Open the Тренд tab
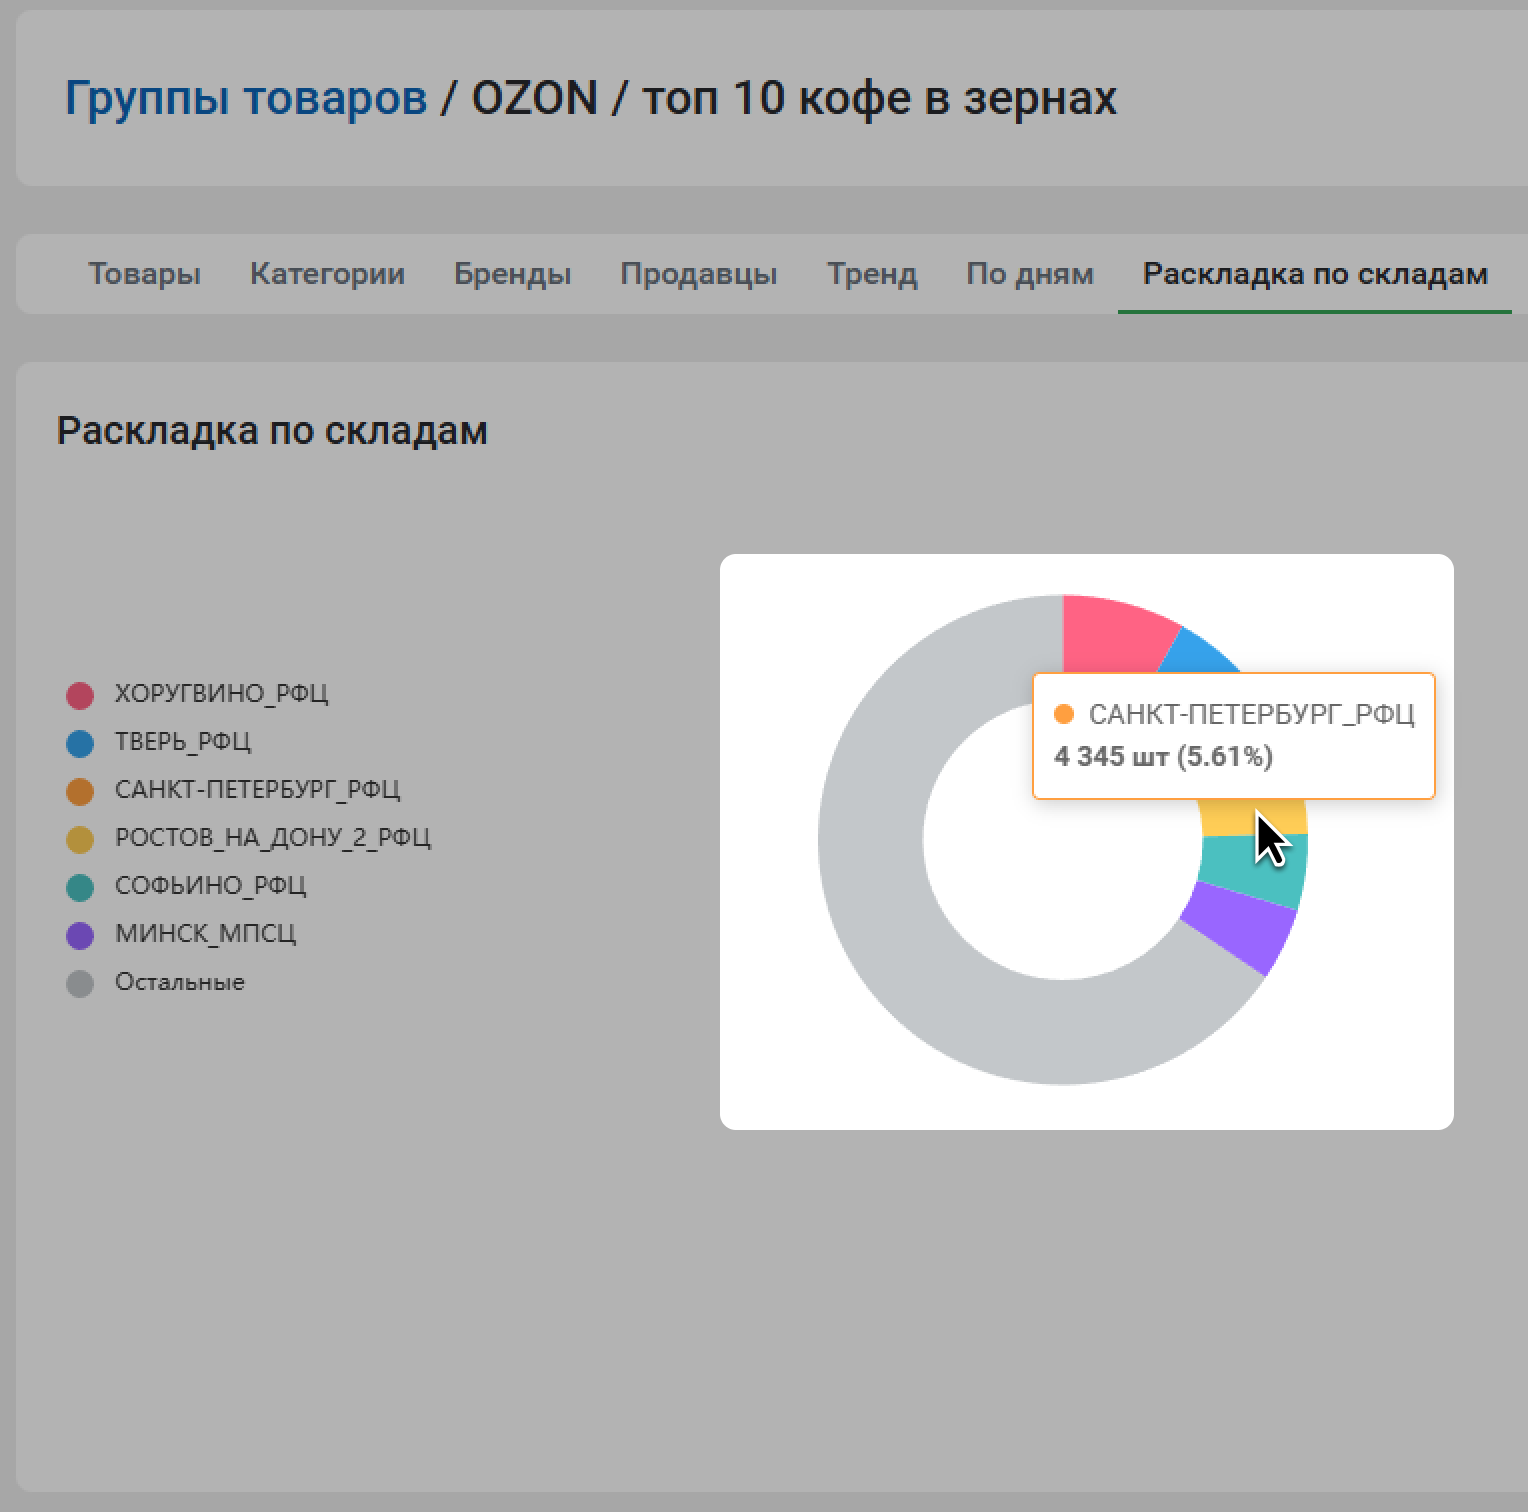 point(871,274)
